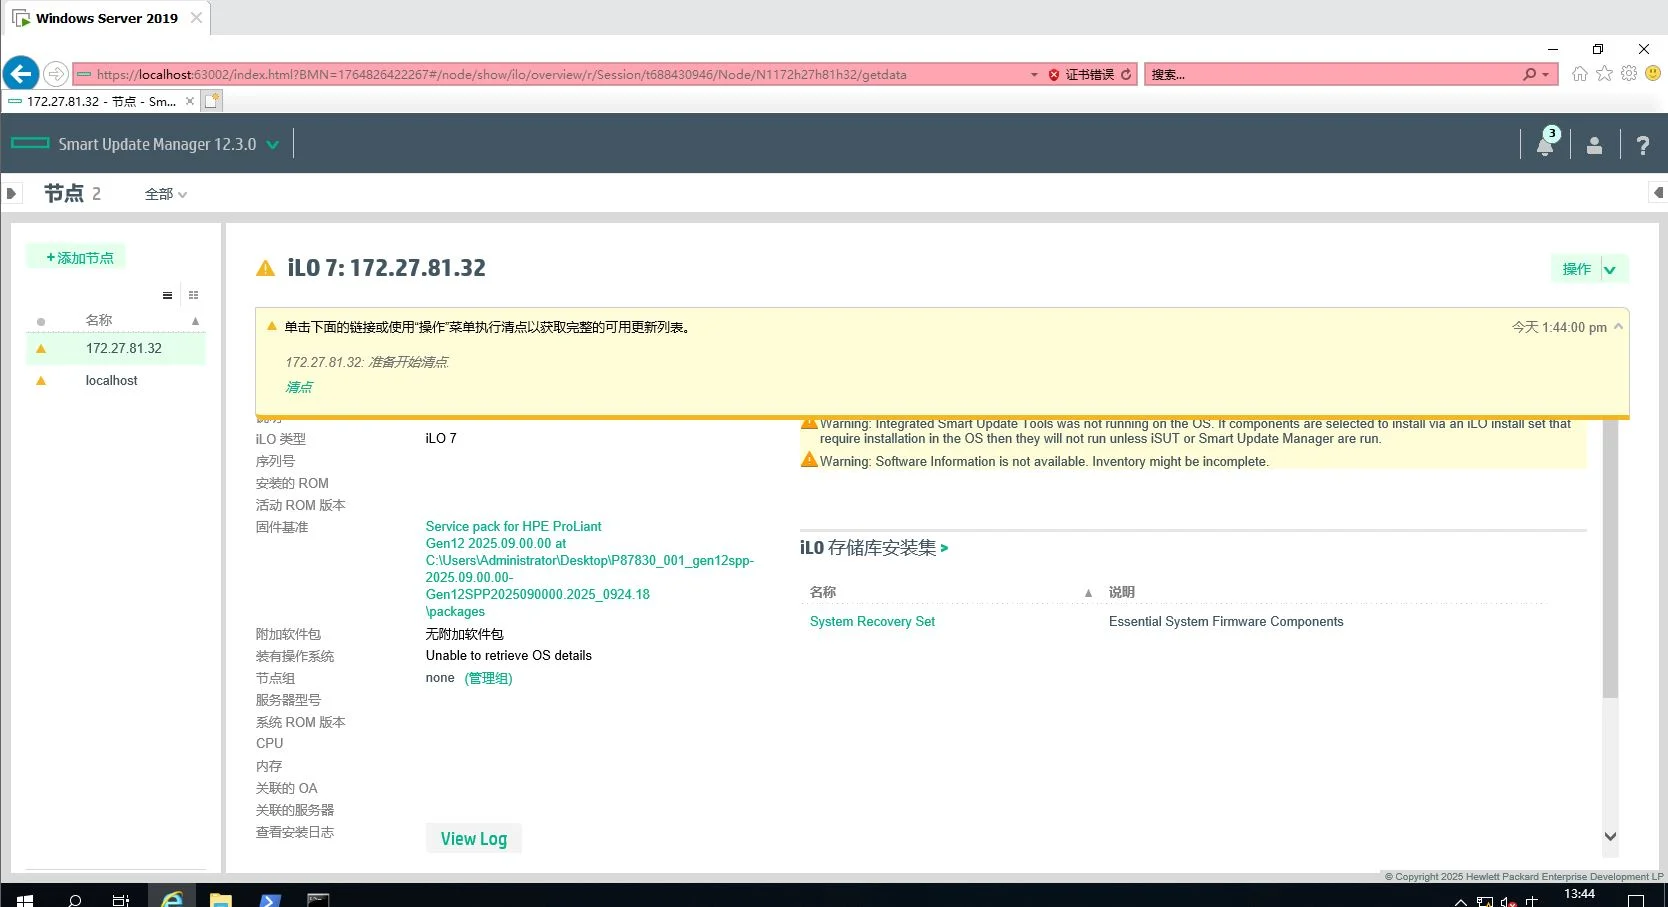The height and width of the screenshot is (907, 1668).
Task: Click the 搜索 search input field
Action: 1333,75
